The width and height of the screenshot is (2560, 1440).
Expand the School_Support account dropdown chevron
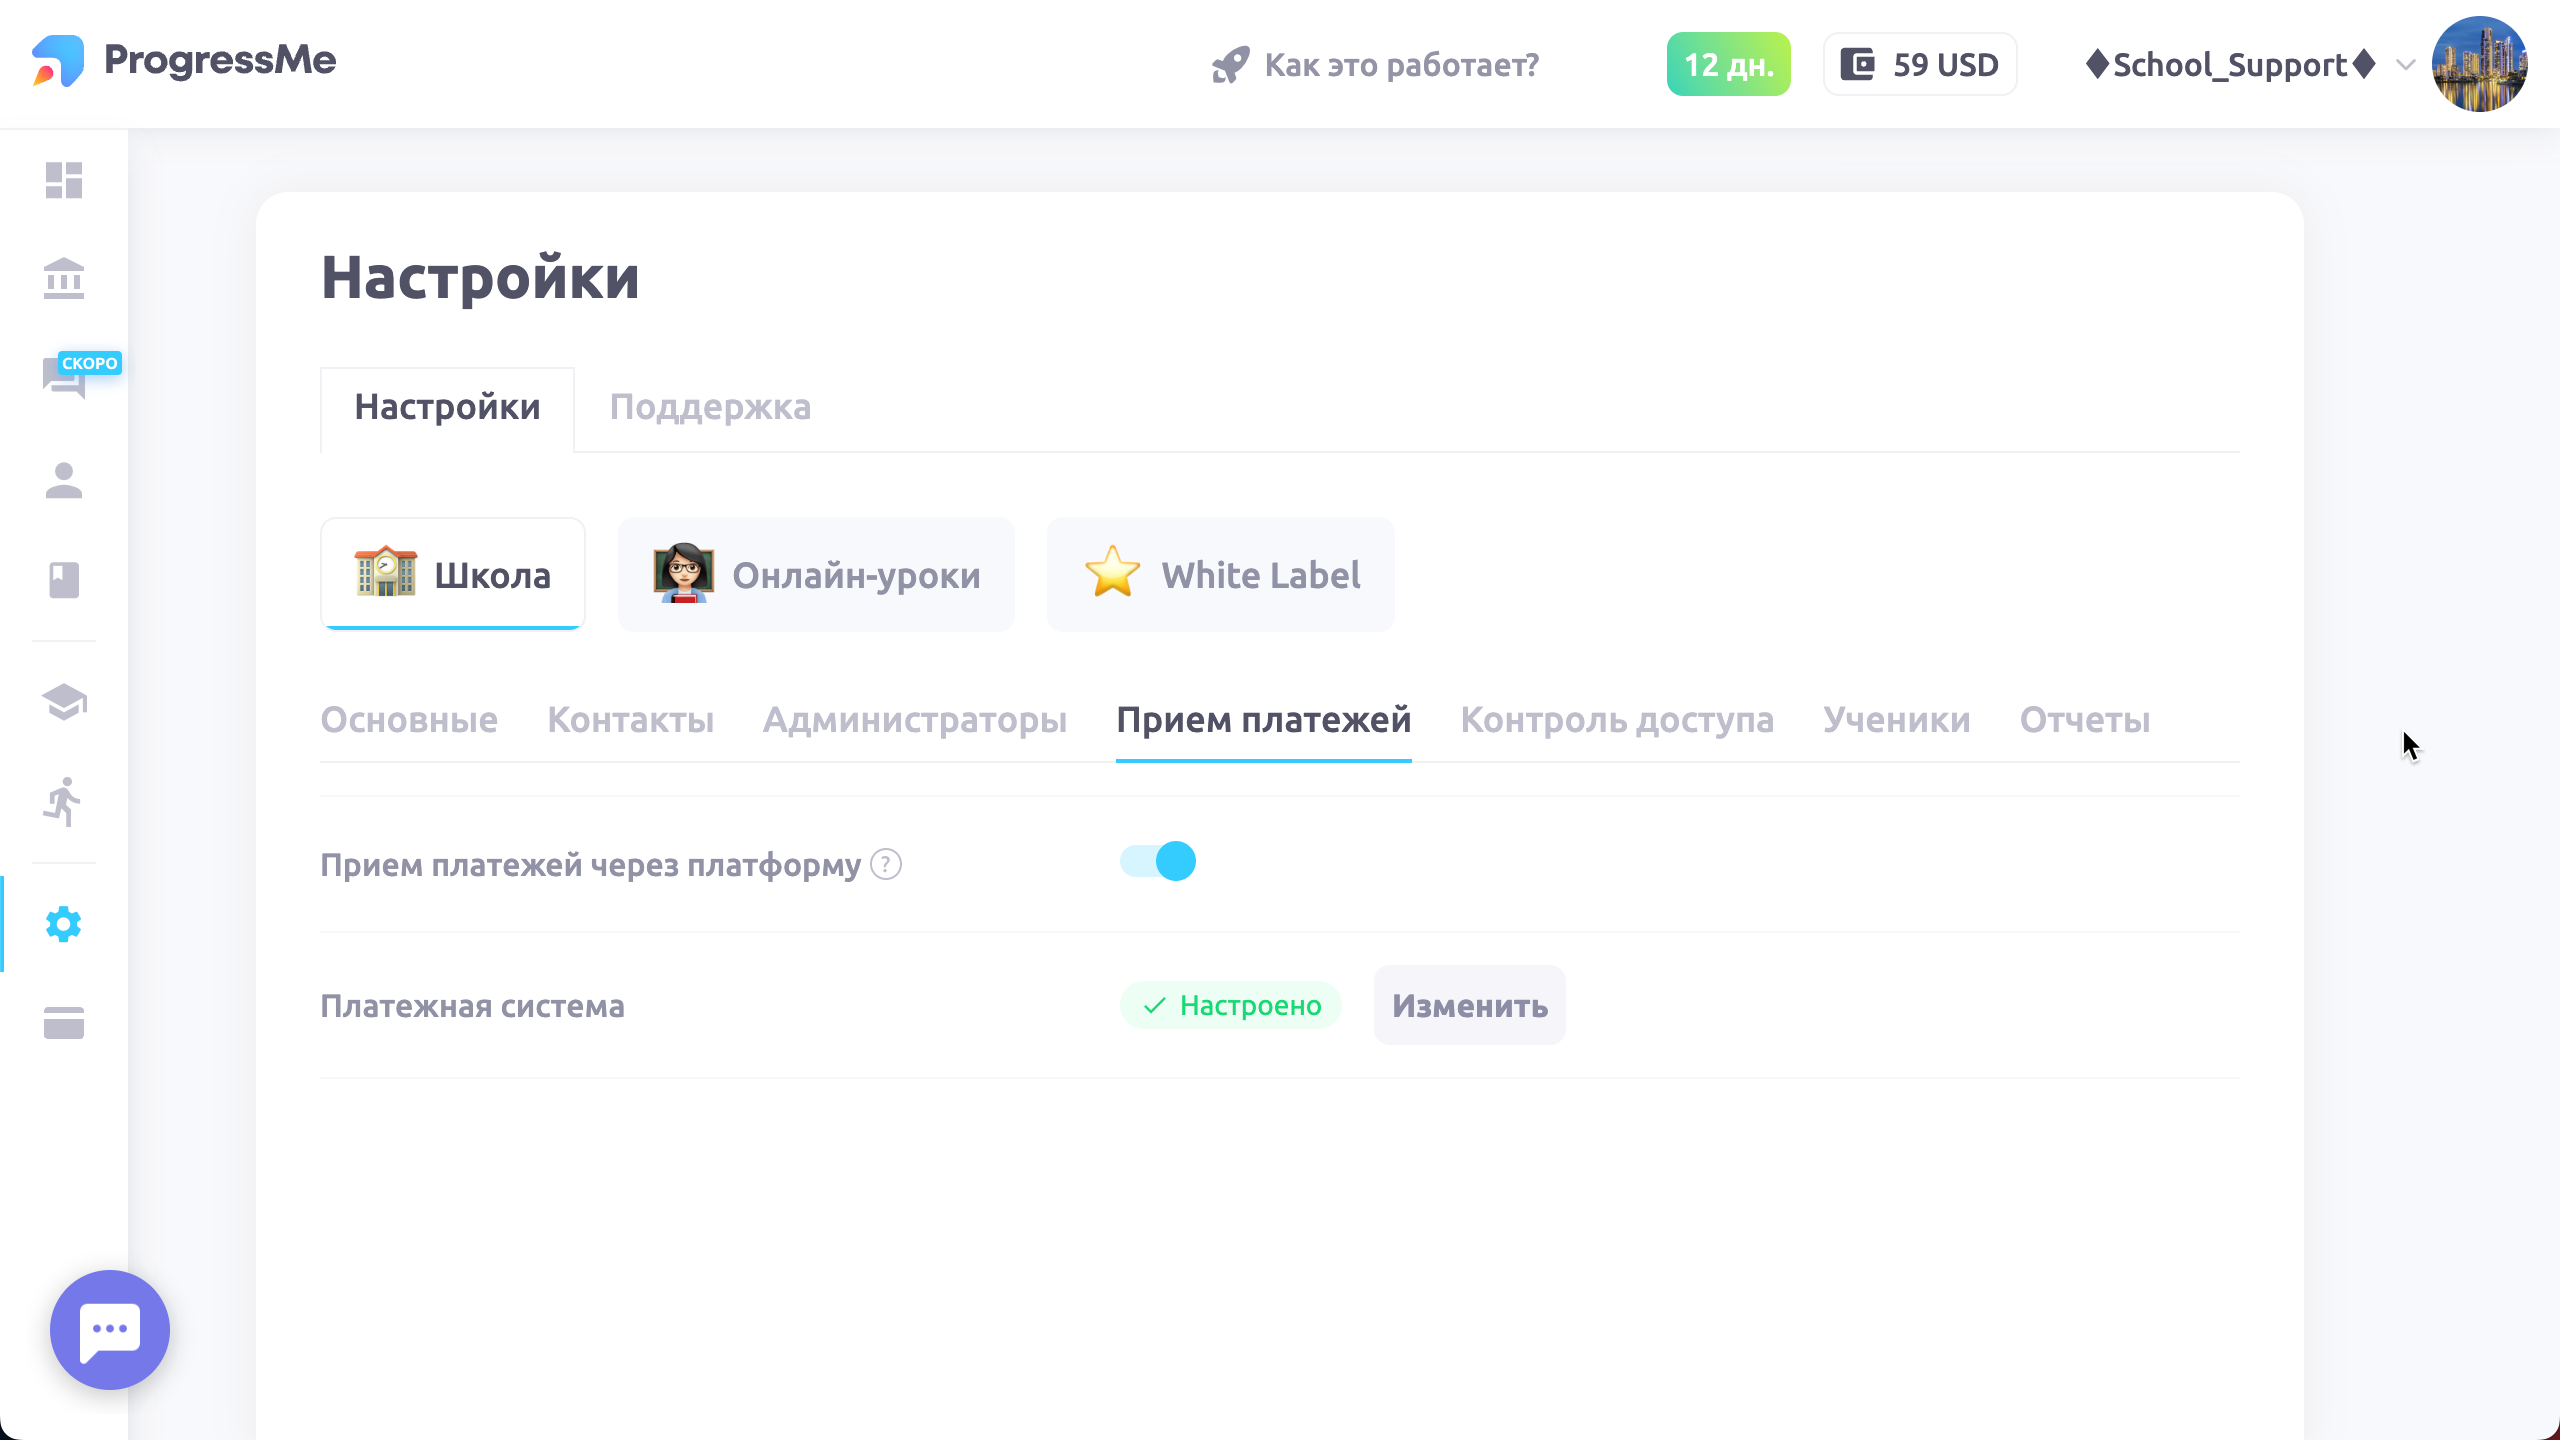[2405, 65]
